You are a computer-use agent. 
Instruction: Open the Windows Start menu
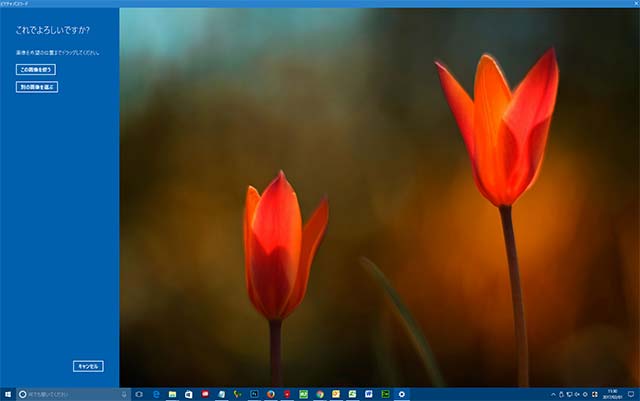[8, 394]
